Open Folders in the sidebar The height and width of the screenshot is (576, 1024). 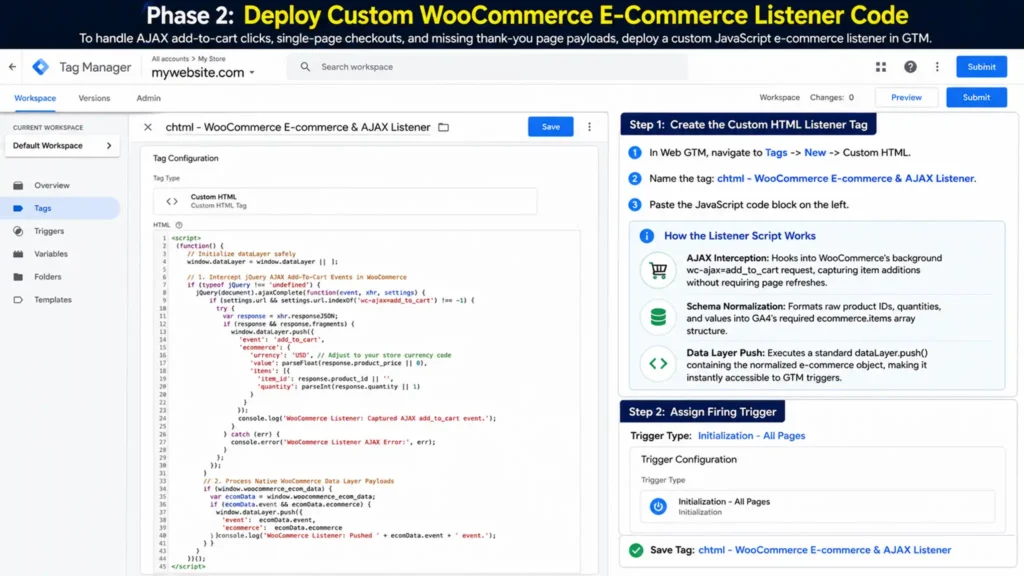click(x=48, y=277)
